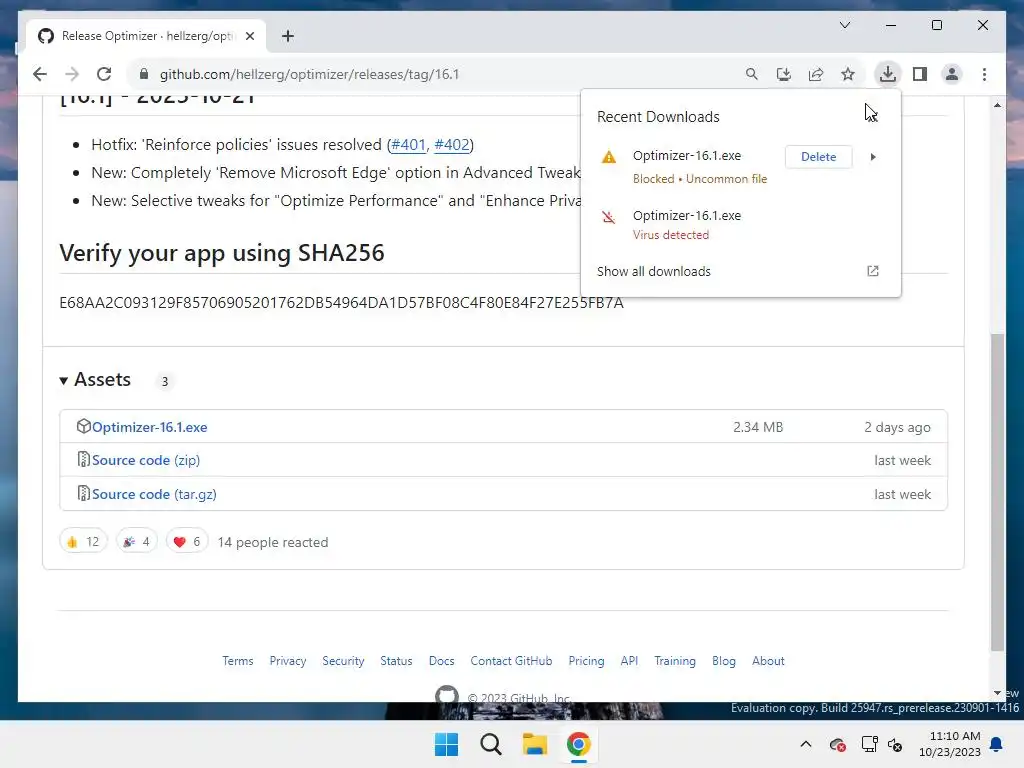The image size is (1024, 768).
Task: Share this page via share icon
Action: pos(816,74)
